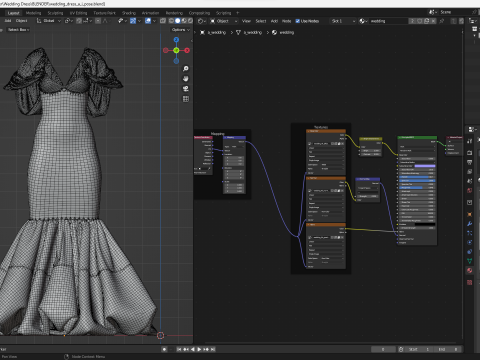480x360 pixels.
Task: Switch to the Sculpting workspace tab
Action: [x=55, y=13]
